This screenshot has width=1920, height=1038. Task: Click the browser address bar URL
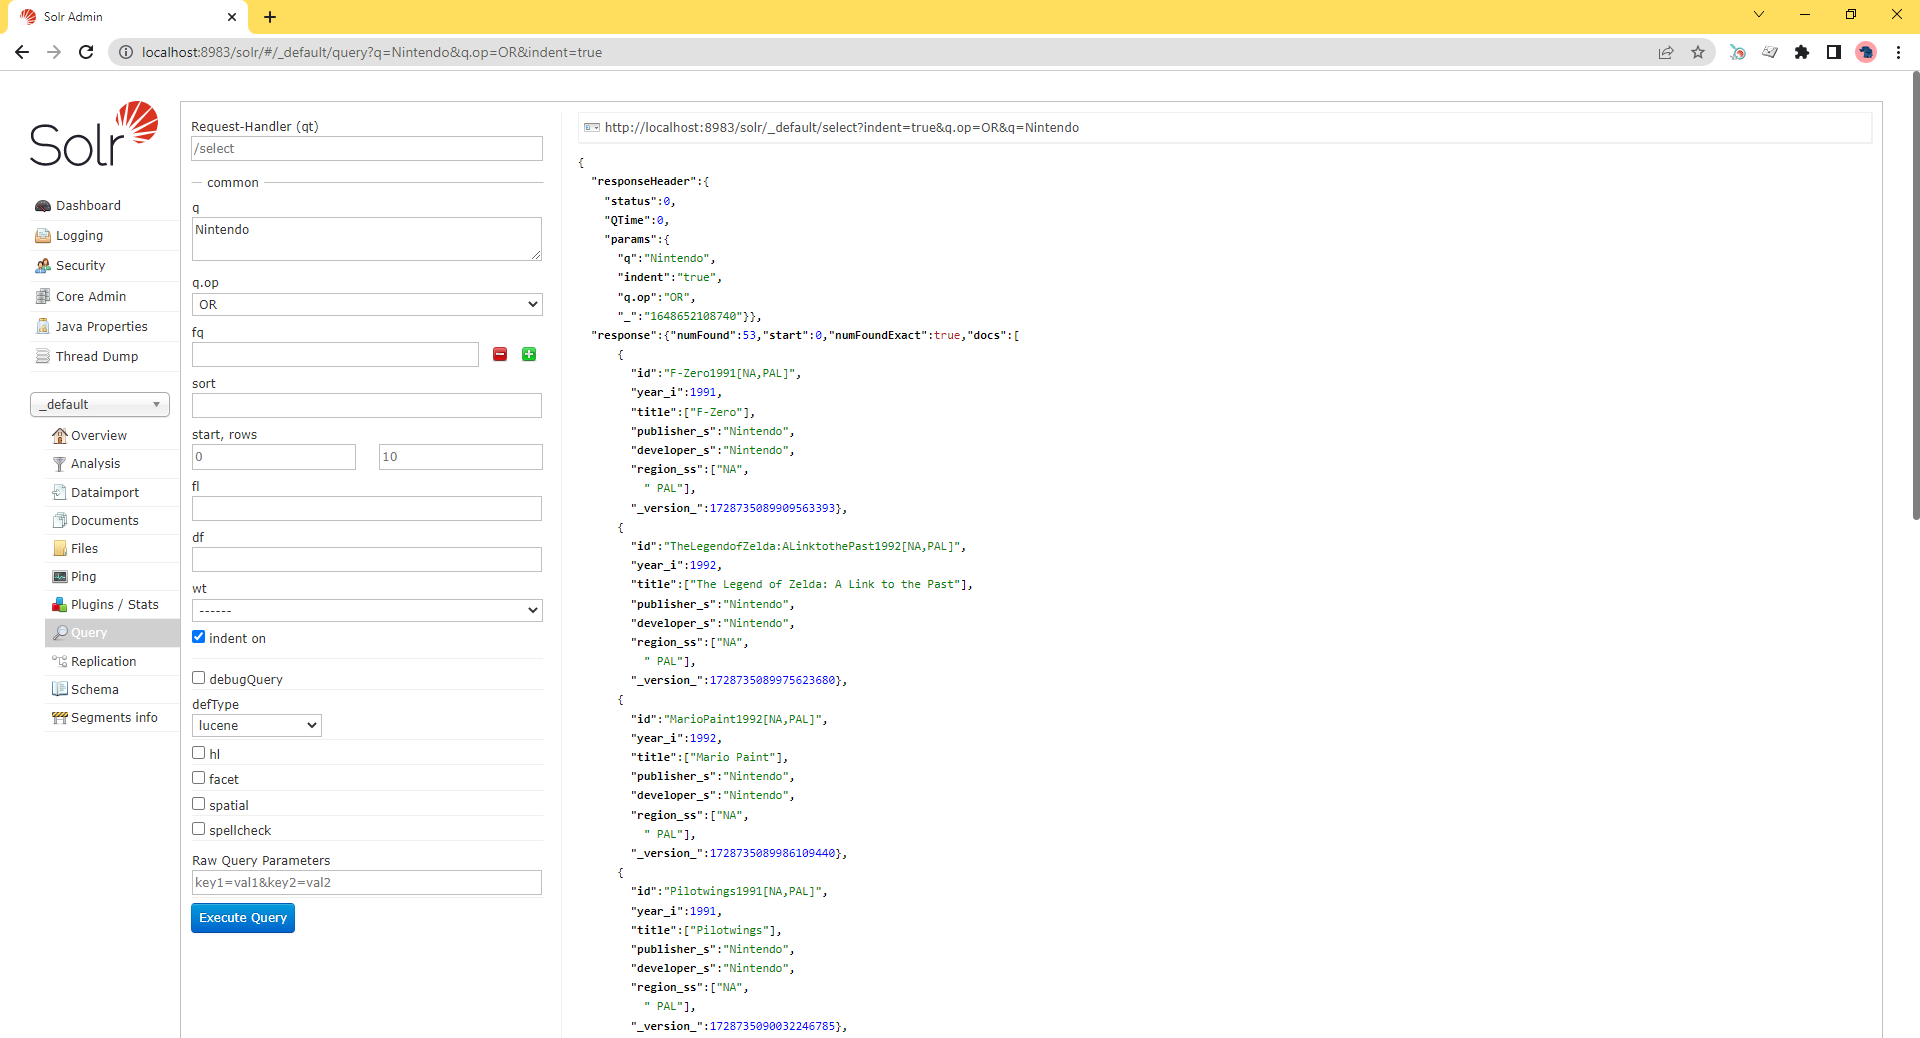pos(372,52)
